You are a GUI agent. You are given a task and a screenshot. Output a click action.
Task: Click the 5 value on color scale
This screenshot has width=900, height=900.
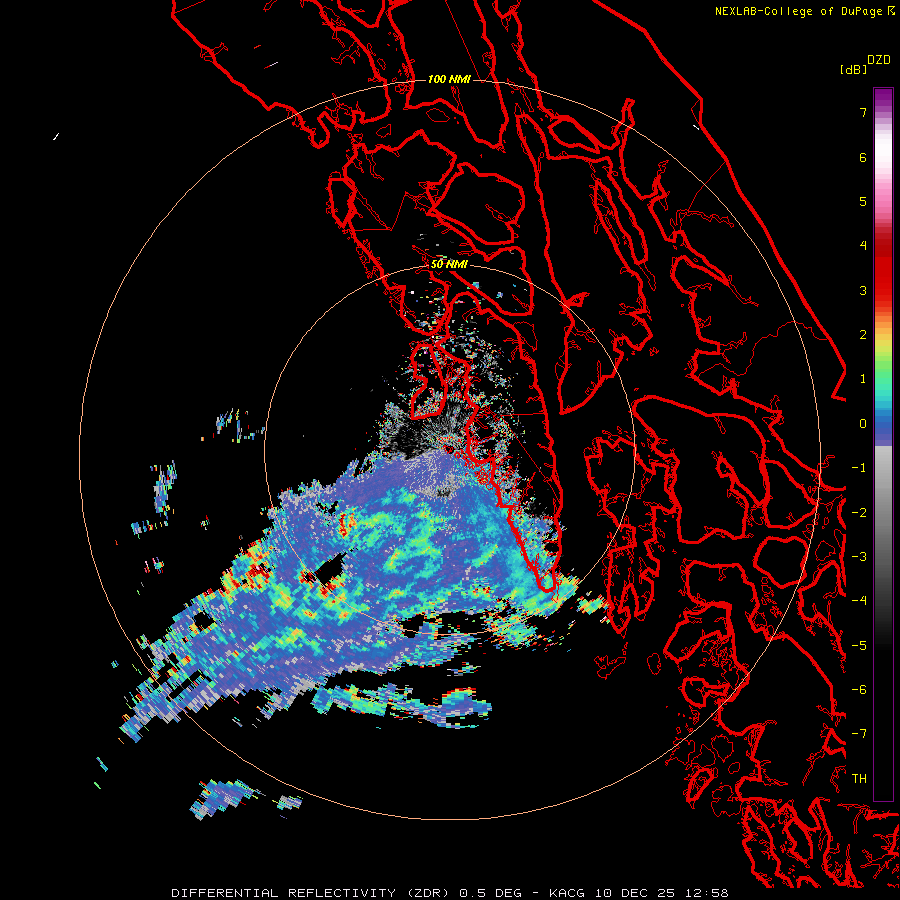(x=863, y=201)
